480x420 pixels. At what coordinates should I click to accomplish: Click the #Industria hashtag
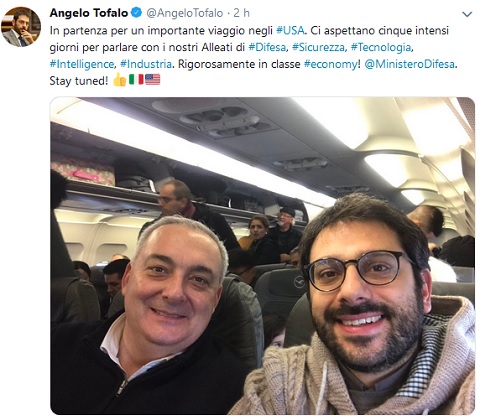[x=146, y=64]
